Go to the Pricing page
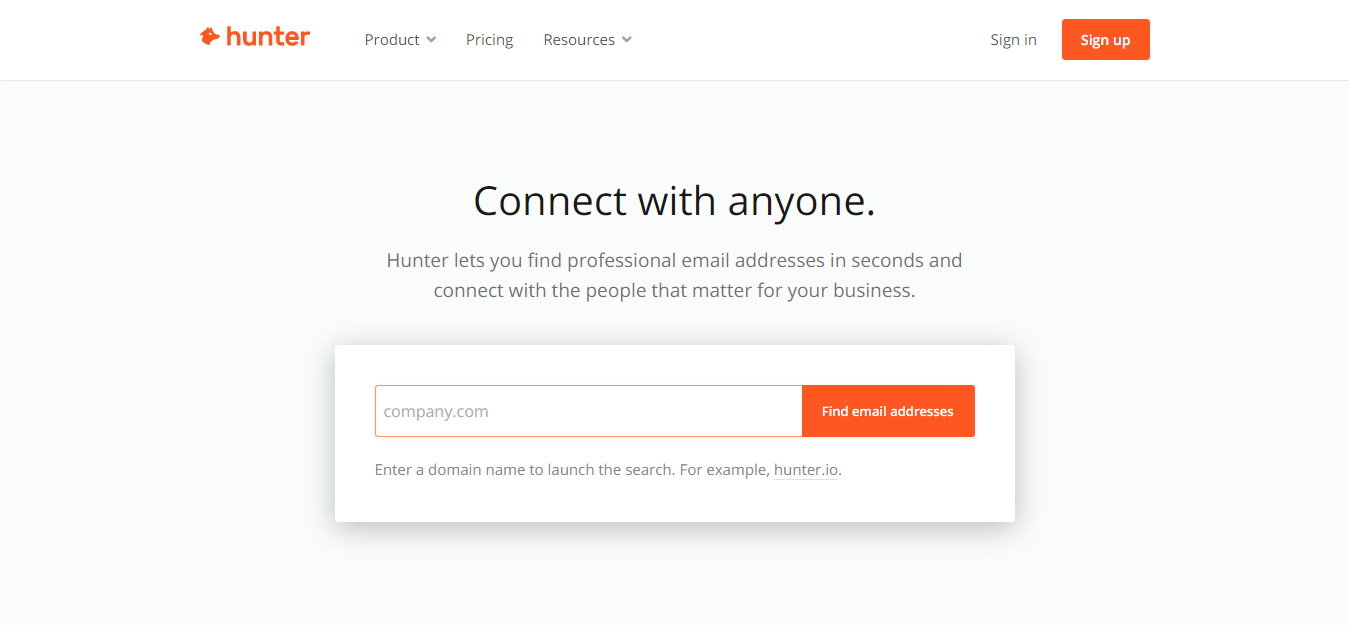The height and width of the screenshot is (625, 1349). pos(489,40)
